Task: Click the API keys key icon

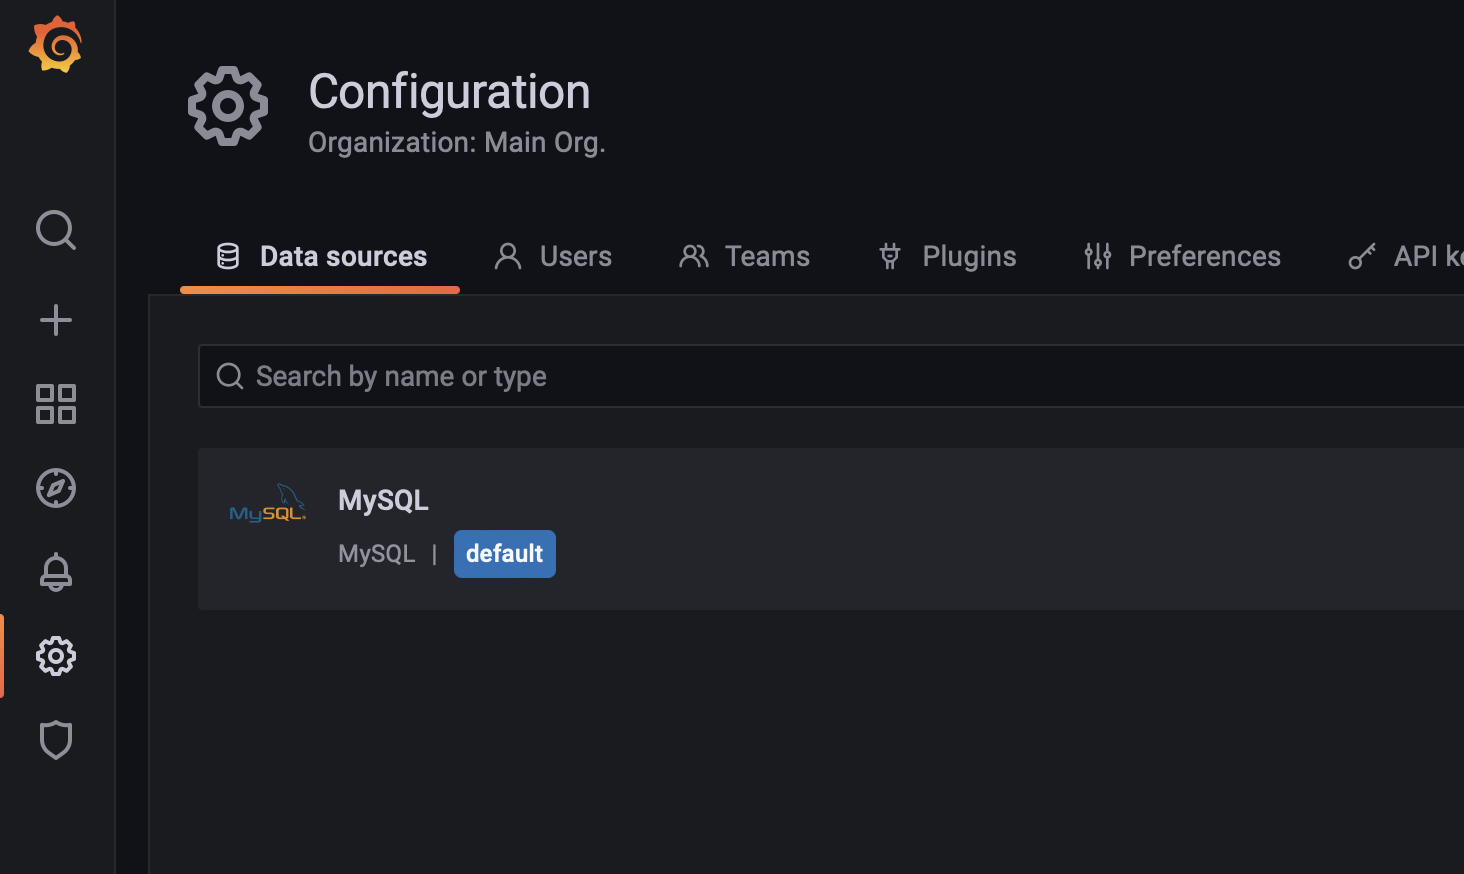Action: click(1361, 256)
